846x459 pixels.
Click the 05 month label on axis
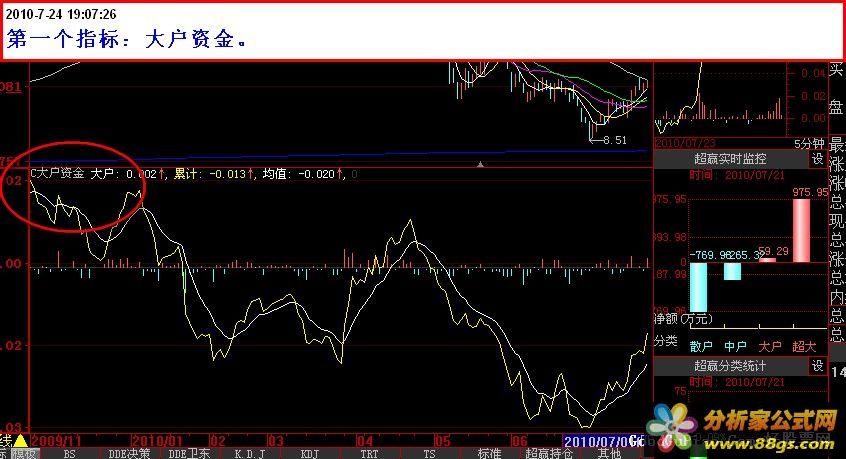coord(442,441)
